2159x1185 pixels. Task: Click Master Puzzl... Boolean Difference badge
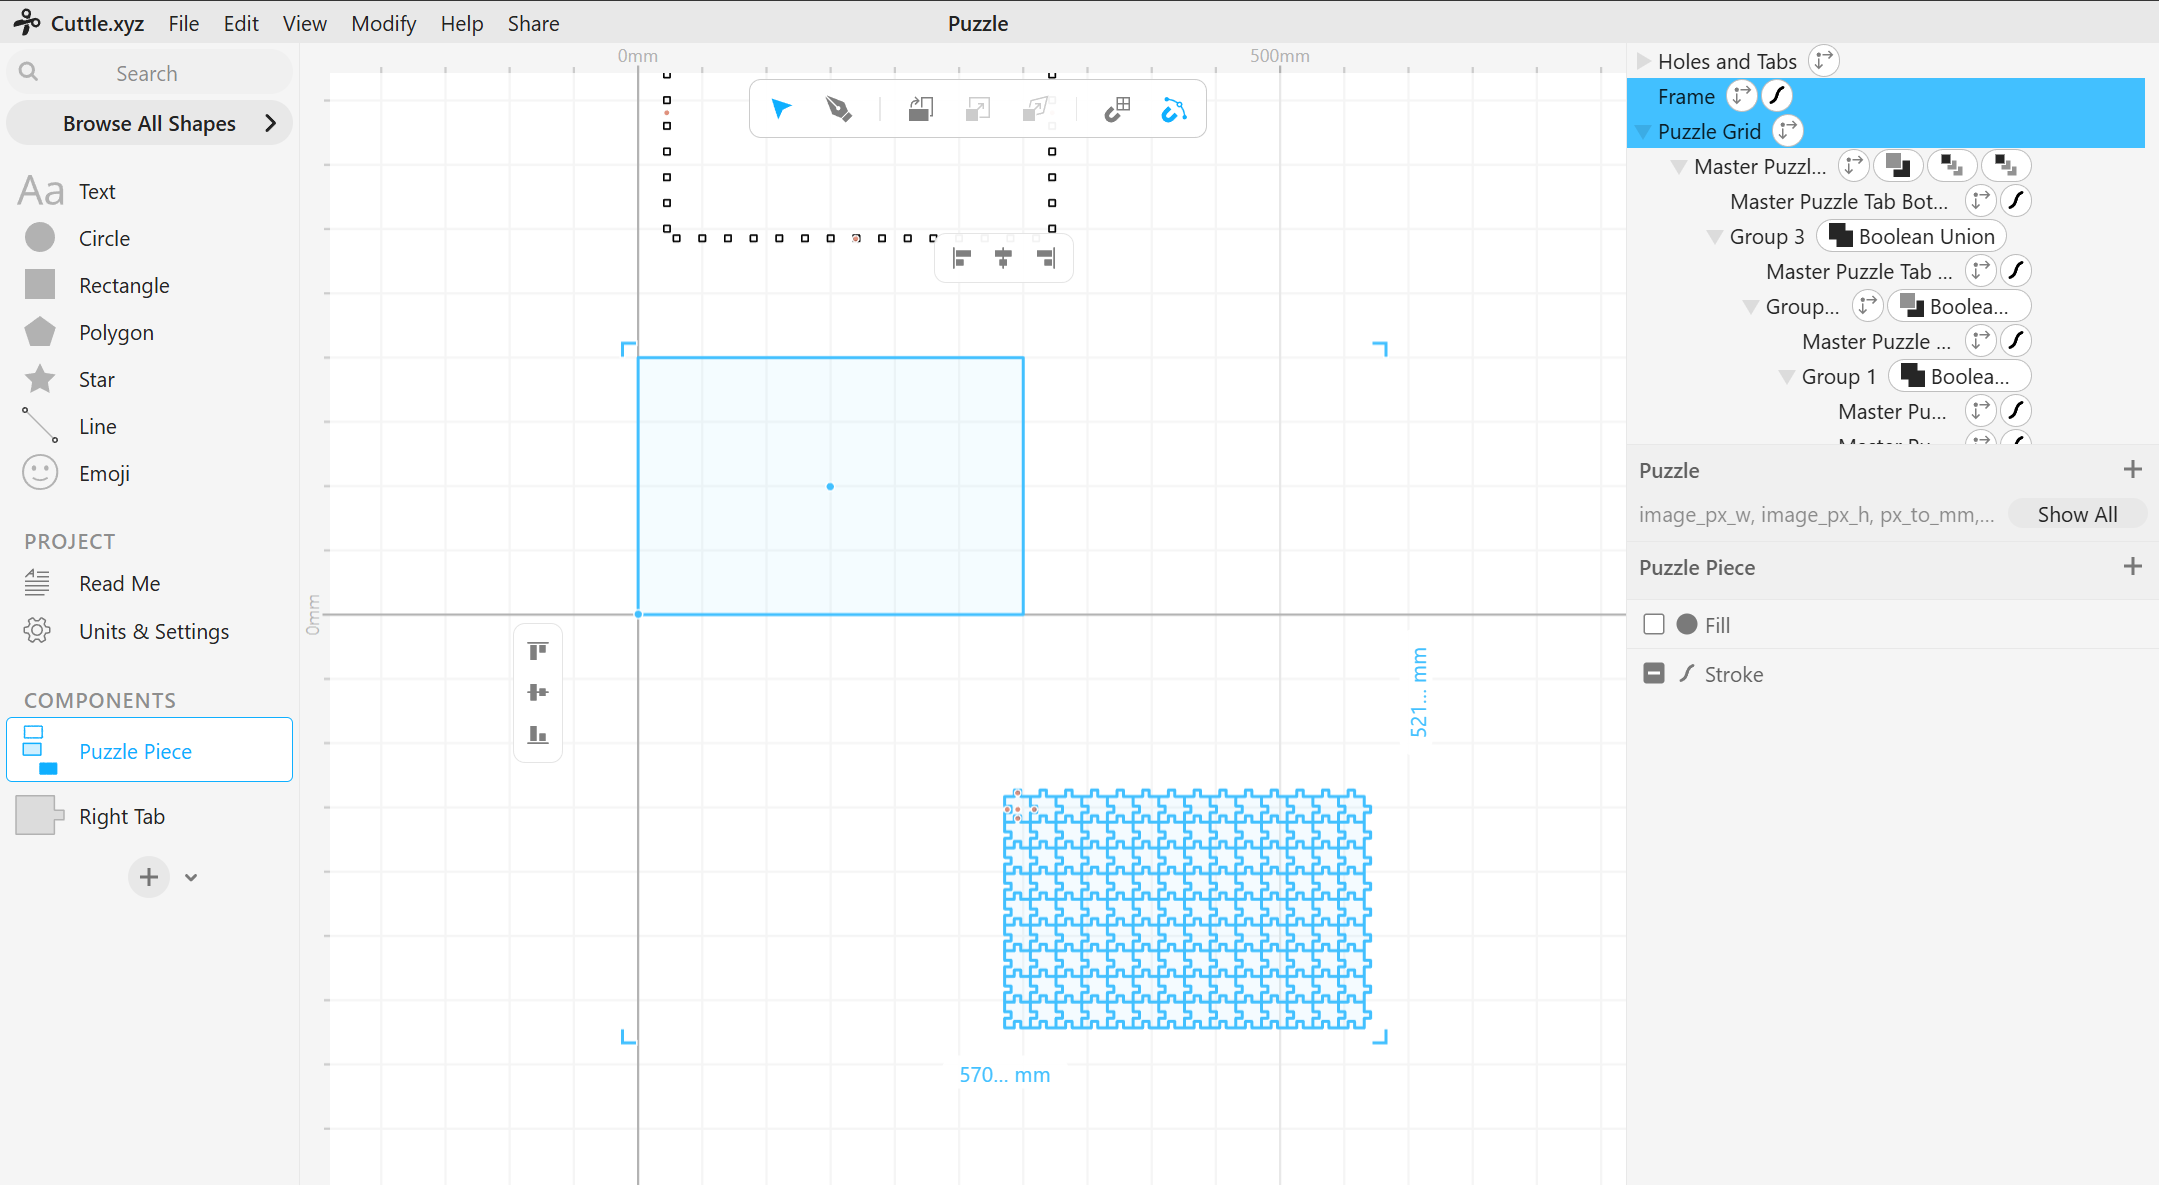tap(1898, 165)
